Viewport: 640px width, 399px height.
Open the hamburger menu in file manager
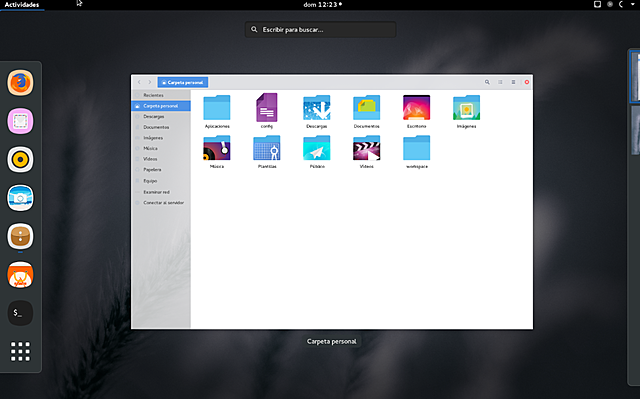(513, 82)
